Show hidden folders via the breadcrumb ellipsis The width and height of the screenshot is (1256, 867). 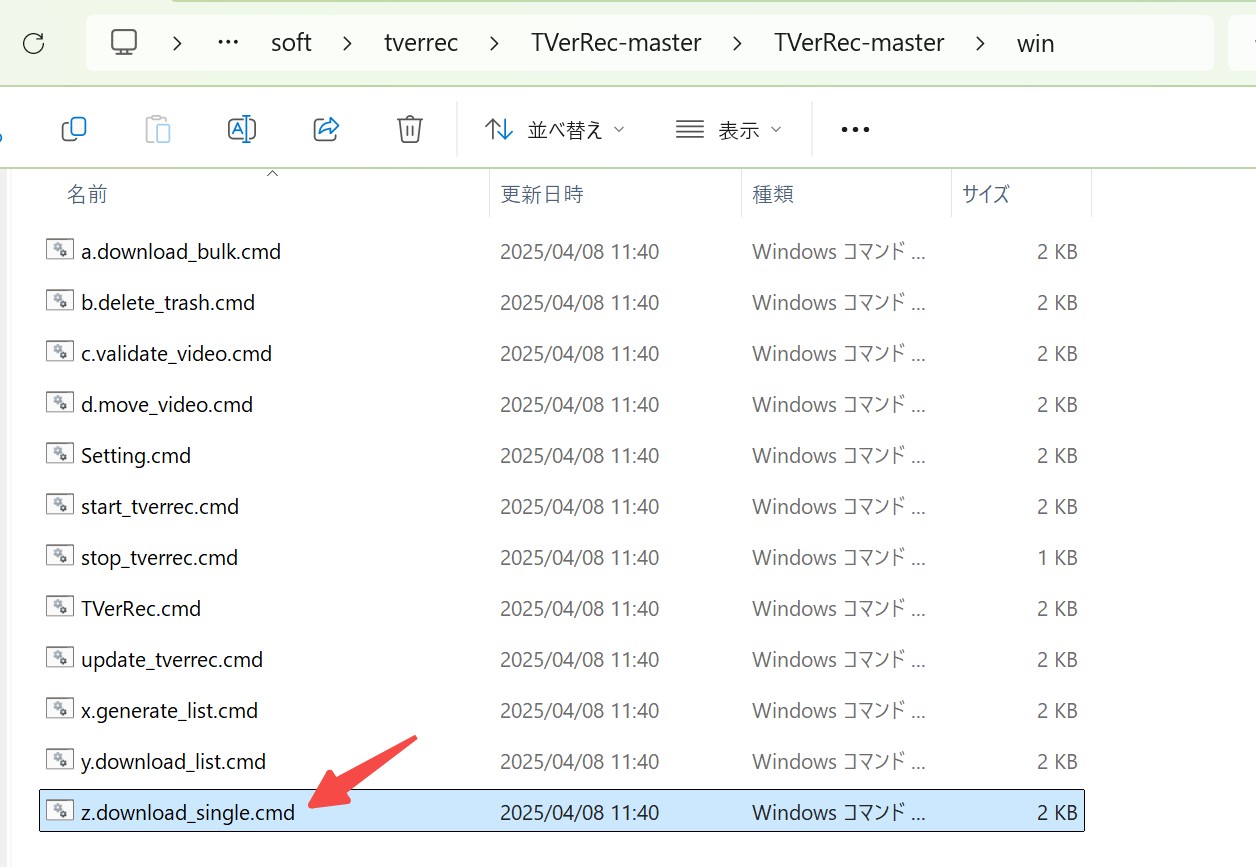point(228,43)
